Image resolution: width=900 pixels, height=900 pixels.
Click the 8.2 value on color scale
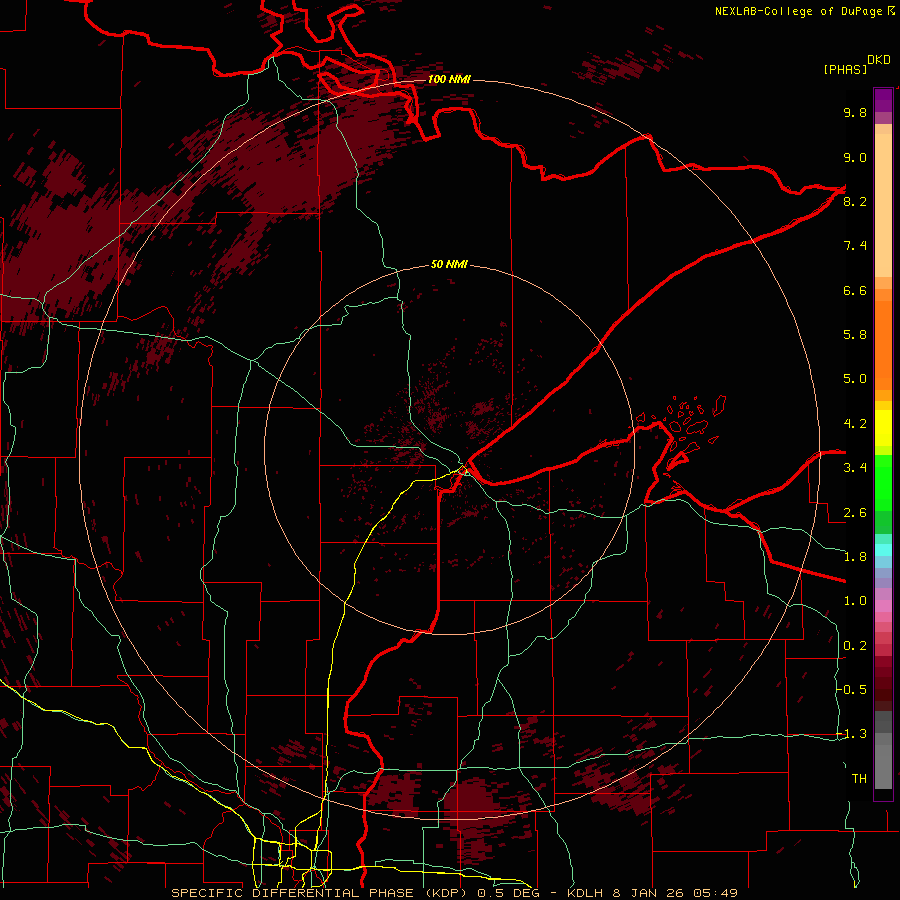(x=855, y=201)
